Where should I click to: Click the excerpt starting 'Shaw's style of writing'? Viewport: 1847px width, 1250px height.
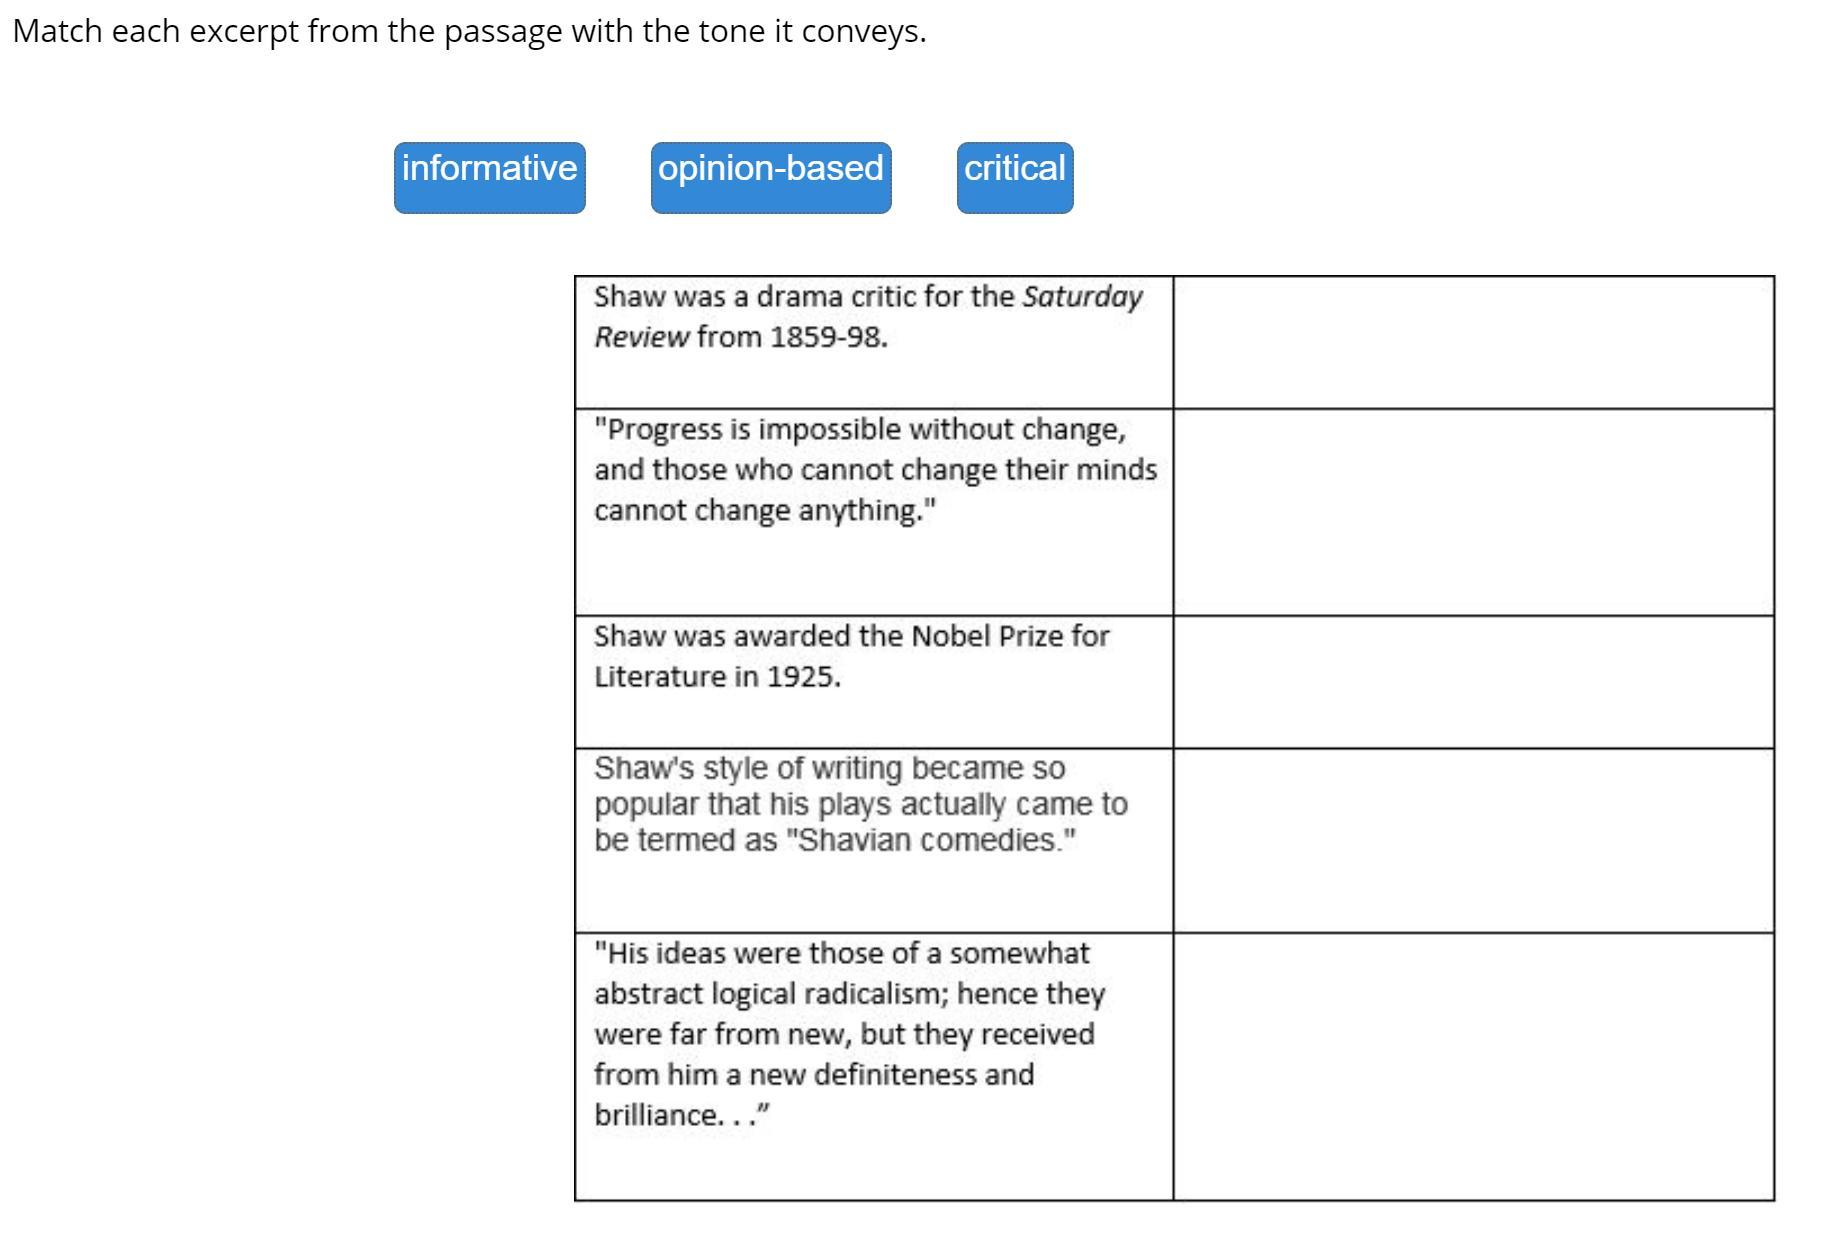pos(860,804)
